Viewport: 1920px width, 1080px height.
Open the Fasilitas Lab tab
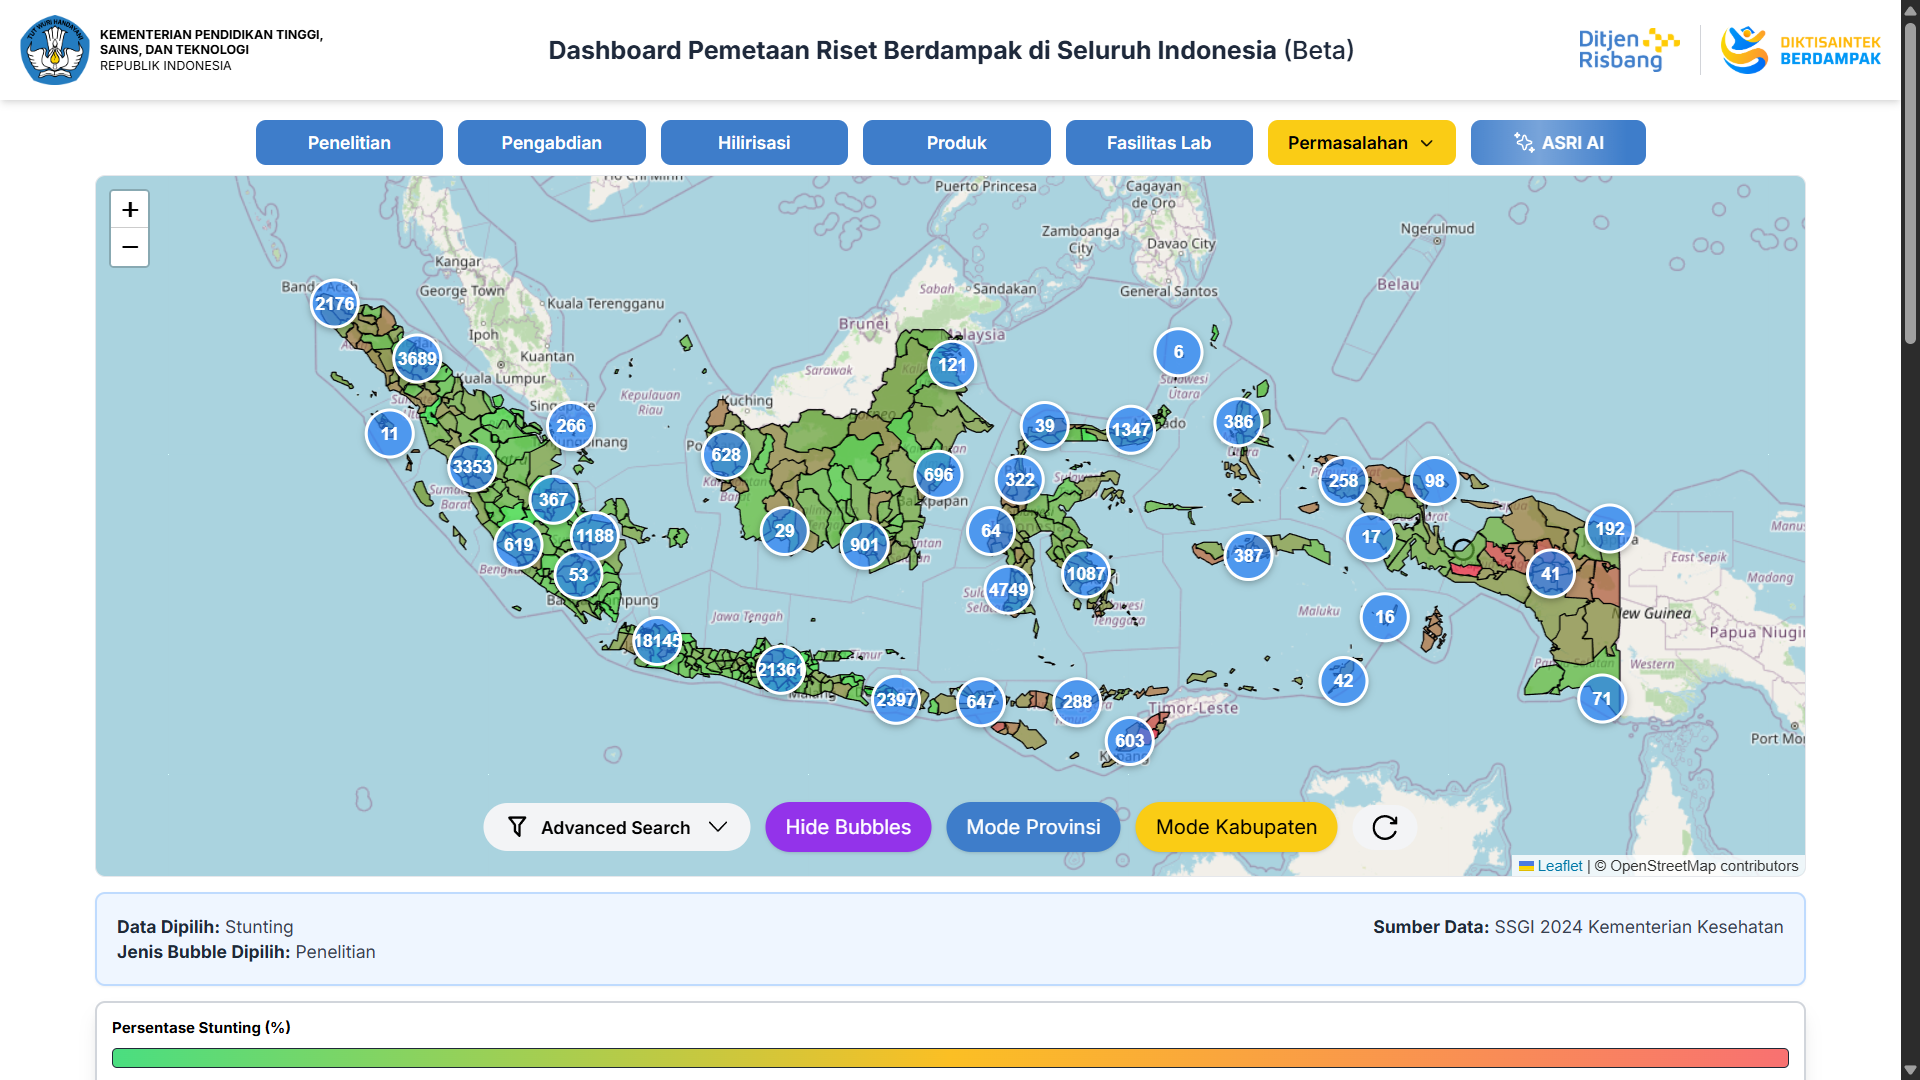point(1158,143)
